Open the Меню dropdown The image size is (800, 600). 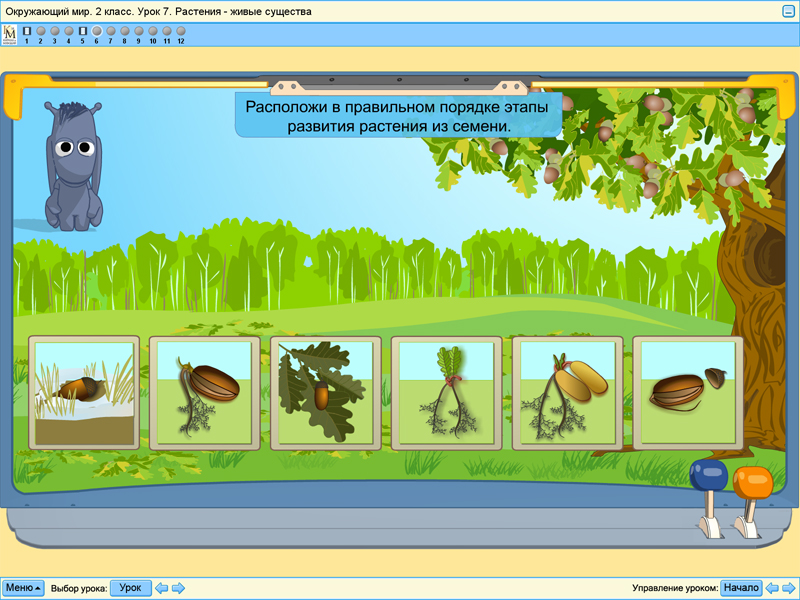pos(23,588)
